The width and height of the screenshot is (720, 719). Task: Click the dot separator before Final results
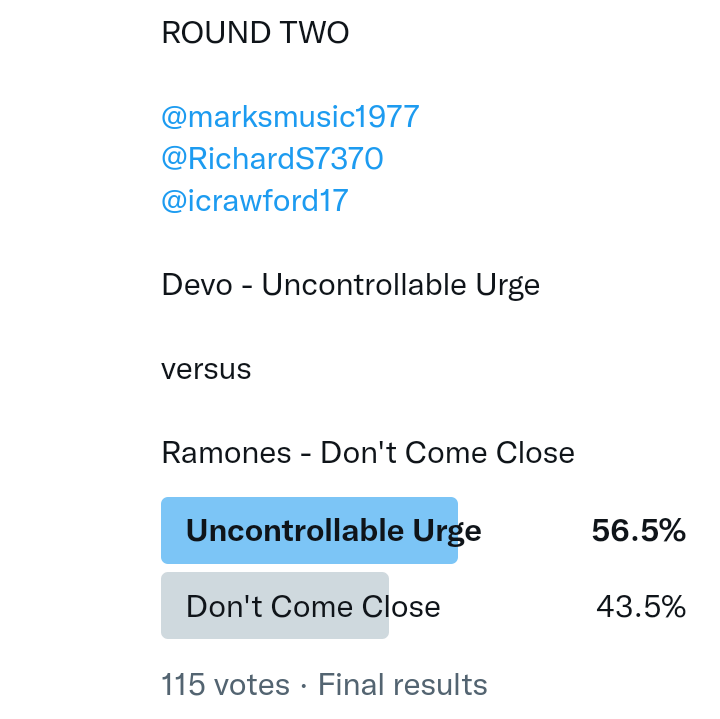coord(303,686)
